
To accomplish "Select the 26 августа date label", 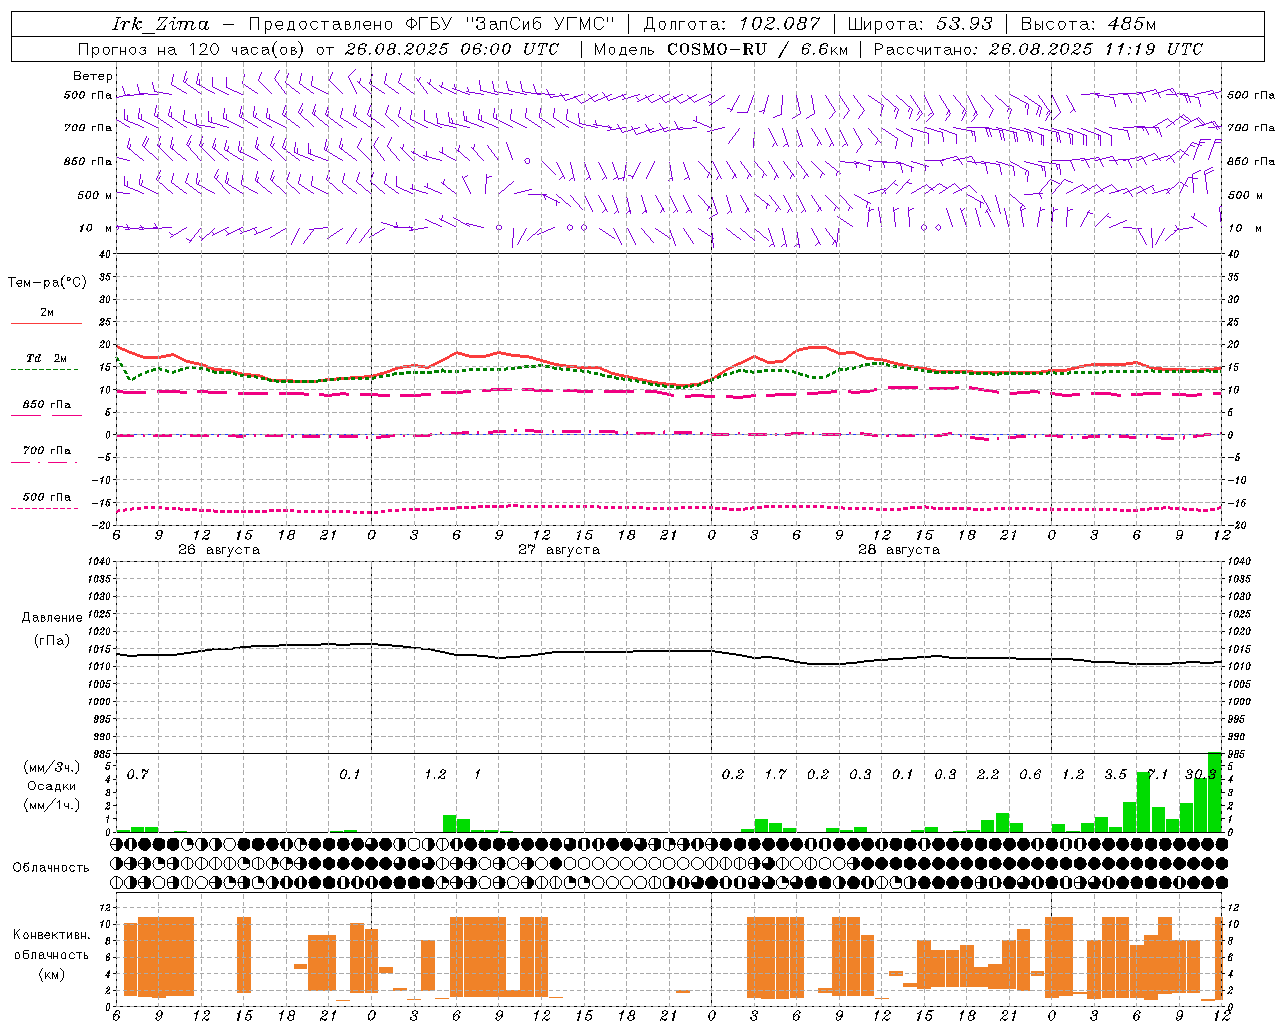I will [219, 550].
